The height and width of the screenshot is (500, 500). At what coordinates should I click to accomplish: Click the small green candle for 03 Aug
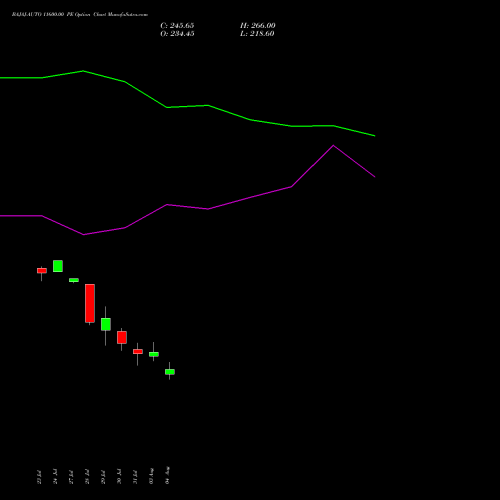point(154,354)
